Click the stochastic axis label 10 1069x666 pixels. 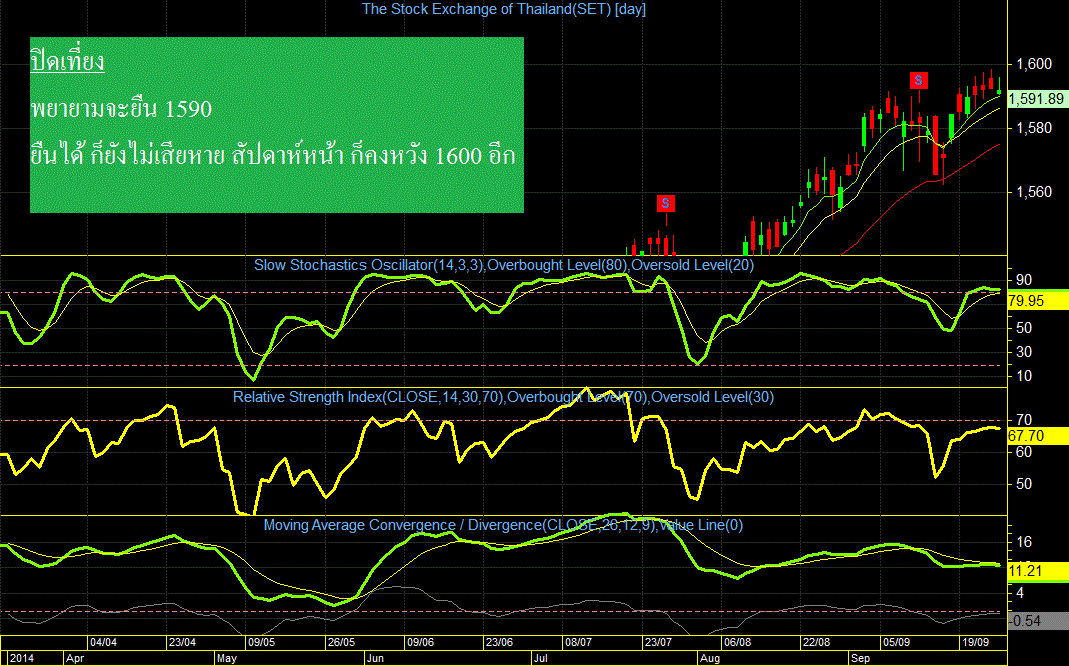click(1024, 376)
